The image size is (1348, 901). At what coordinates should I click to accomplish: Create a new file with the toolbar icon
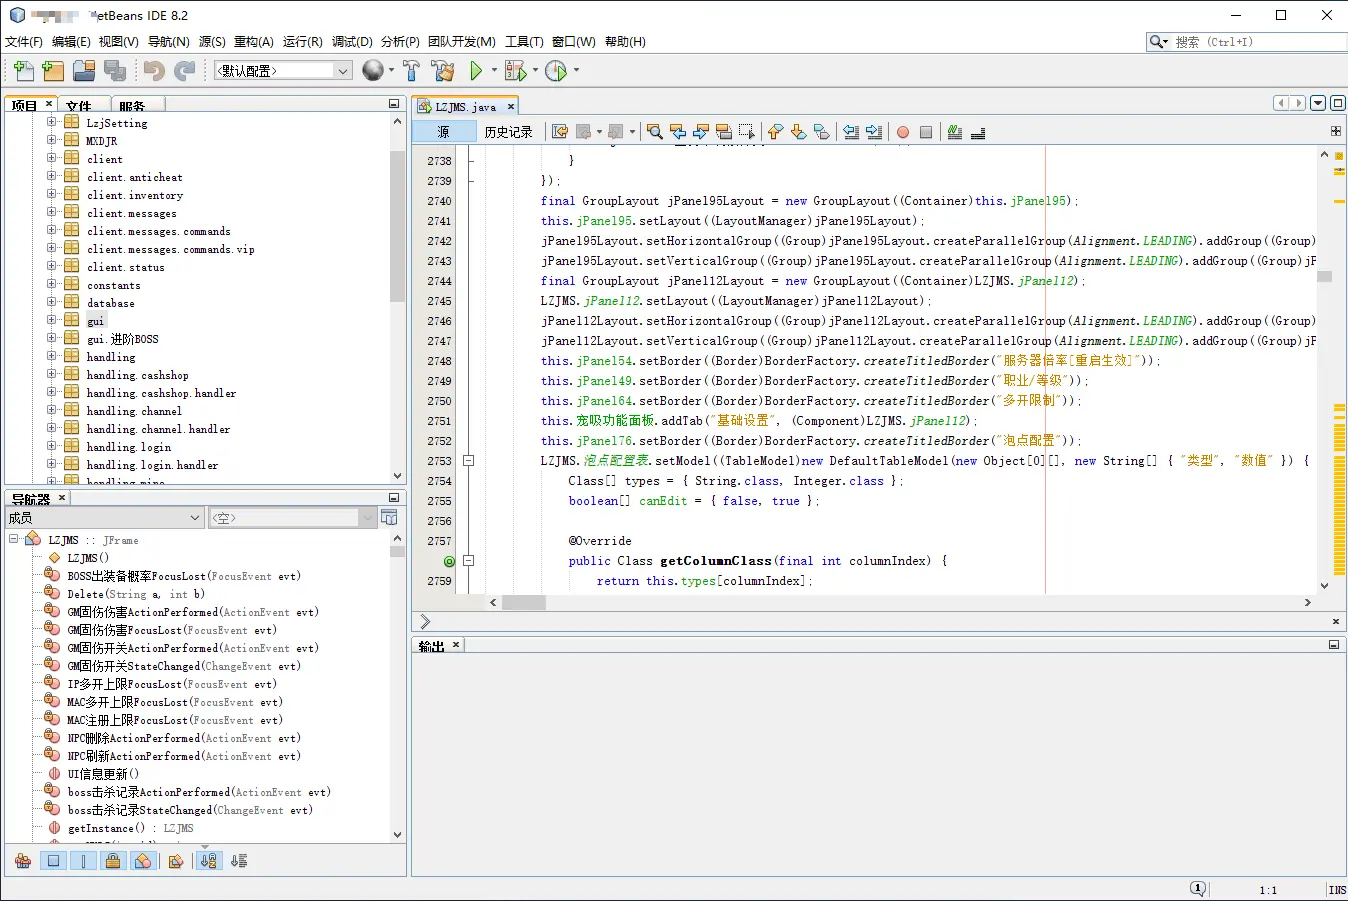click(x=23, y=70)
